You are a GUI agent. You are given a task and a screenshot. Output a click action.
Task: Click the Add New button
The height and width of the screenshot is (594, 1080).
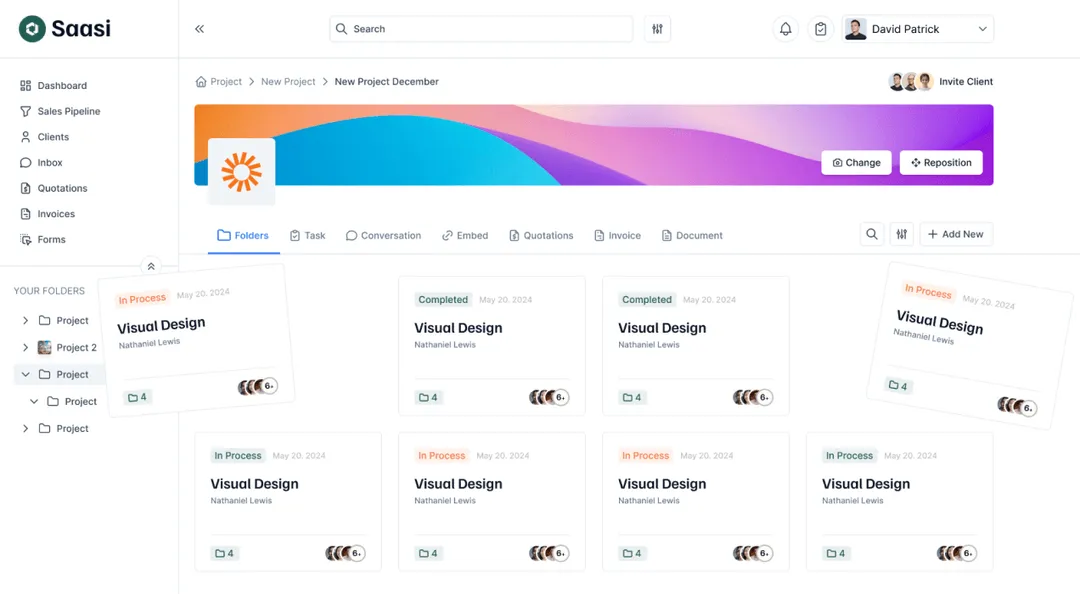coord(955,234)
